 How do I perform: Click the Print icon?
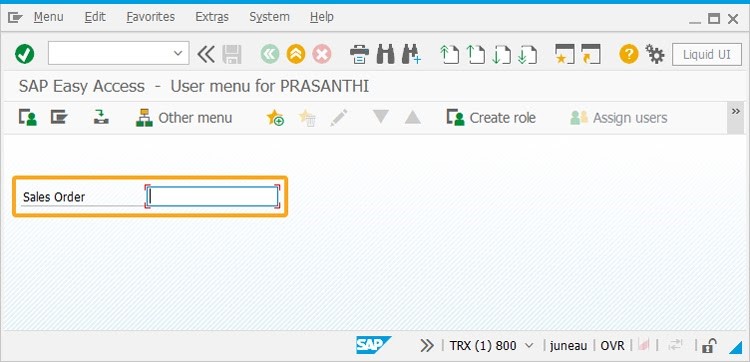coord(359,54)
